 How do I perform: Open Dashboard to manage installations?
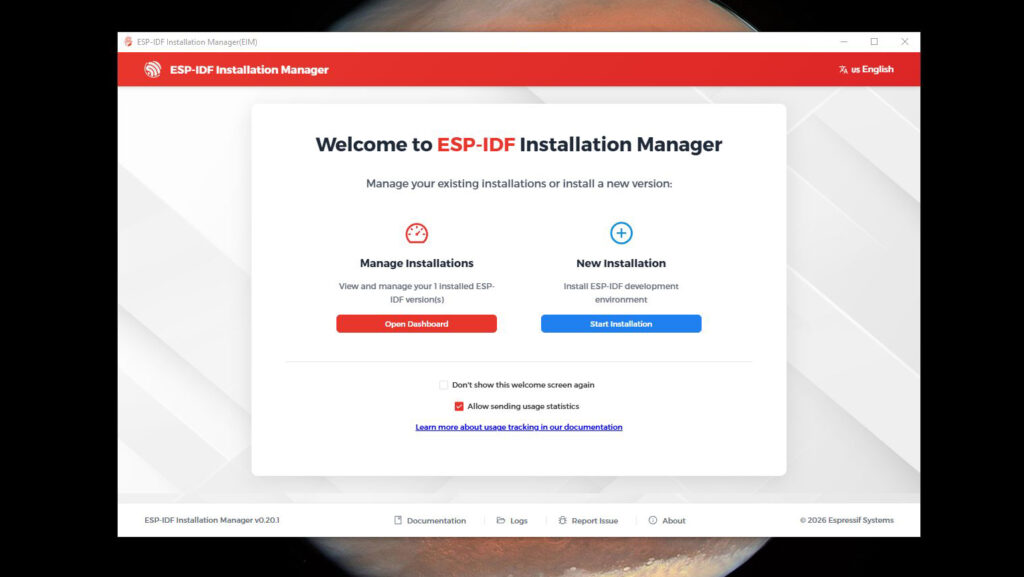tap(417, 324)
